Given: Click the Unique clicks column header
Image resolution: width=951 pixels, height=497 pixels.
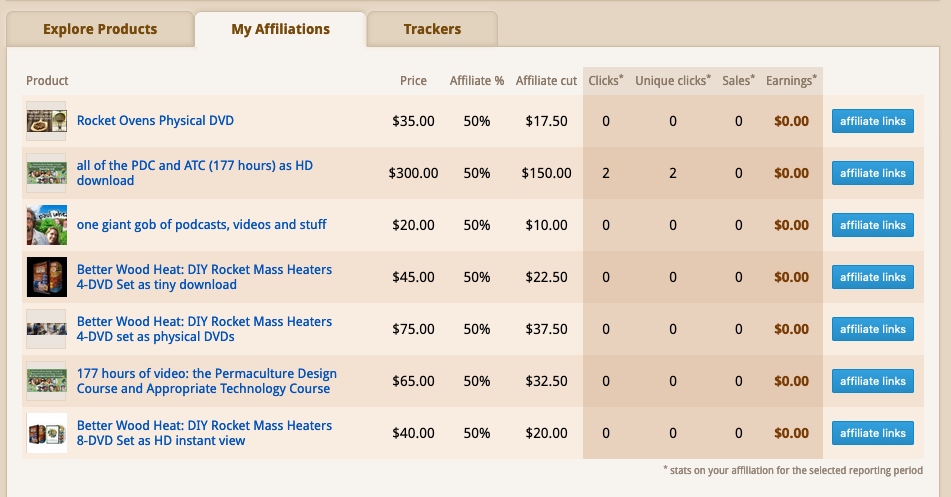Looking at the screenshot, I should click(x=672, y=81).
